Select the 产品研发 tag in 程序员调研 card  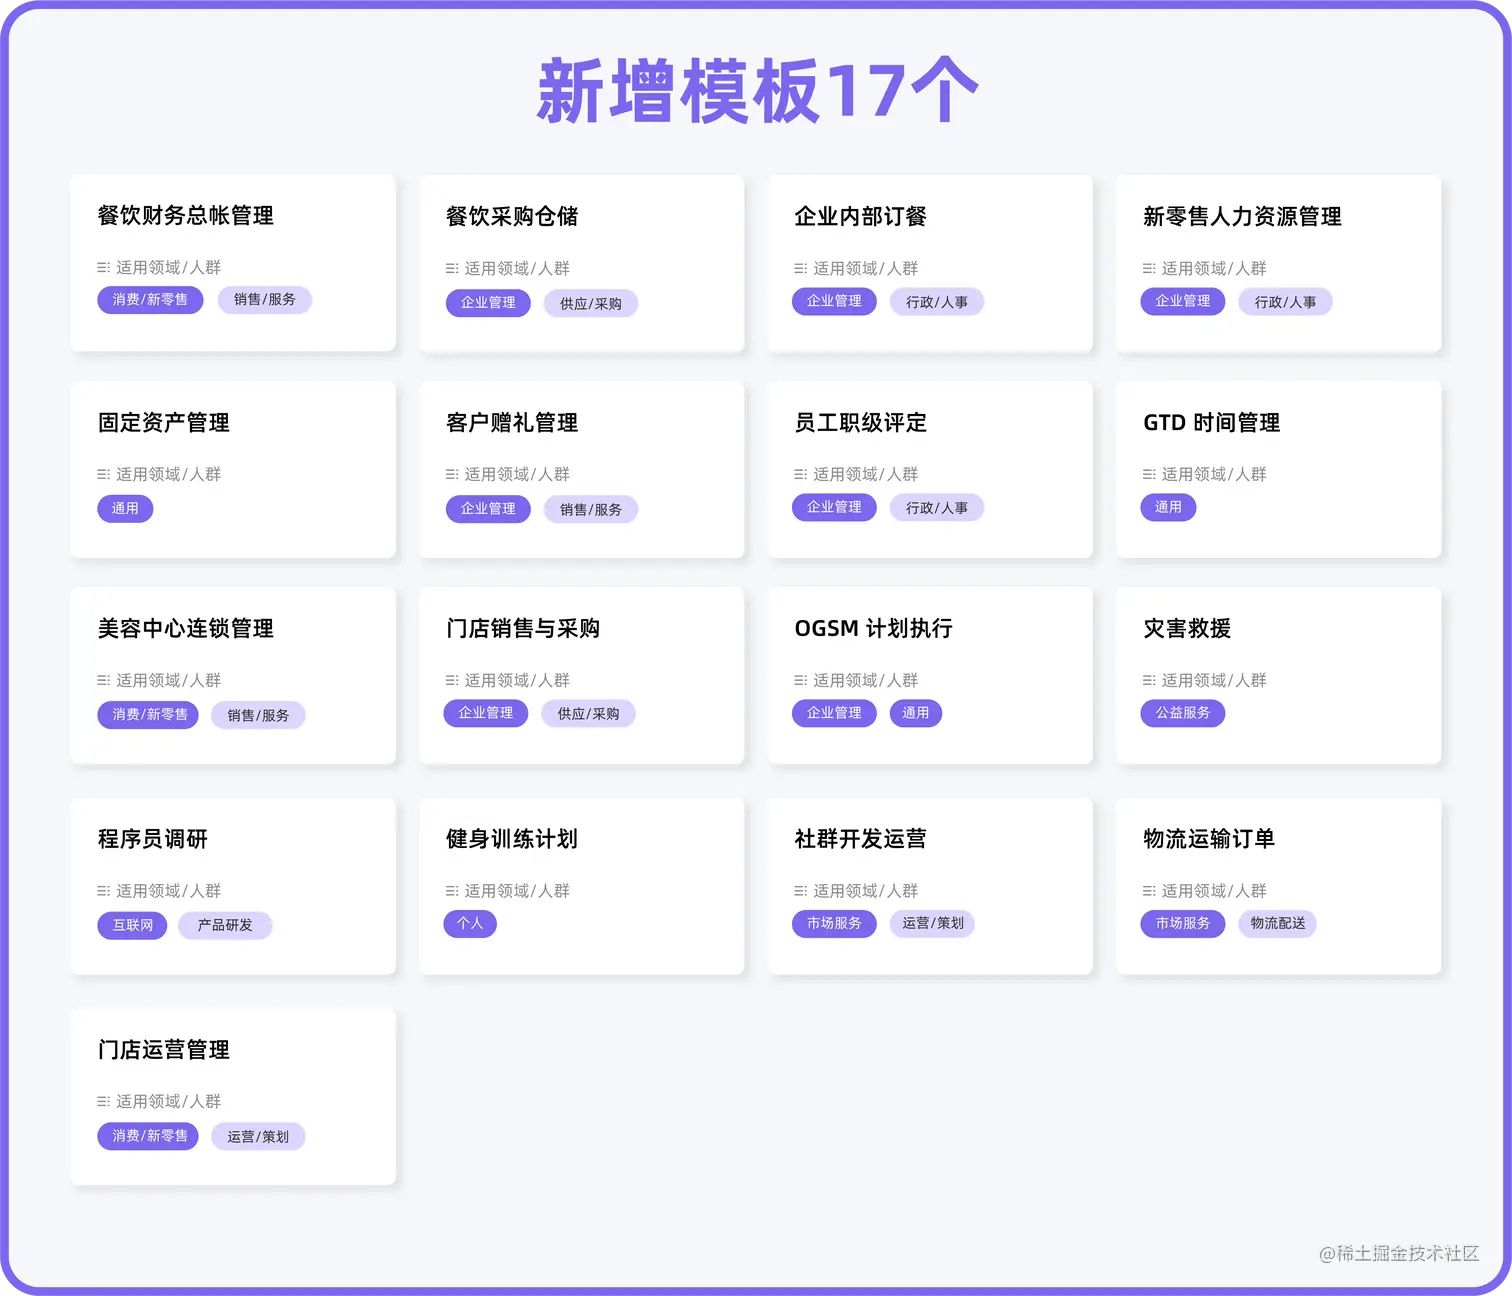click(225, 926)
